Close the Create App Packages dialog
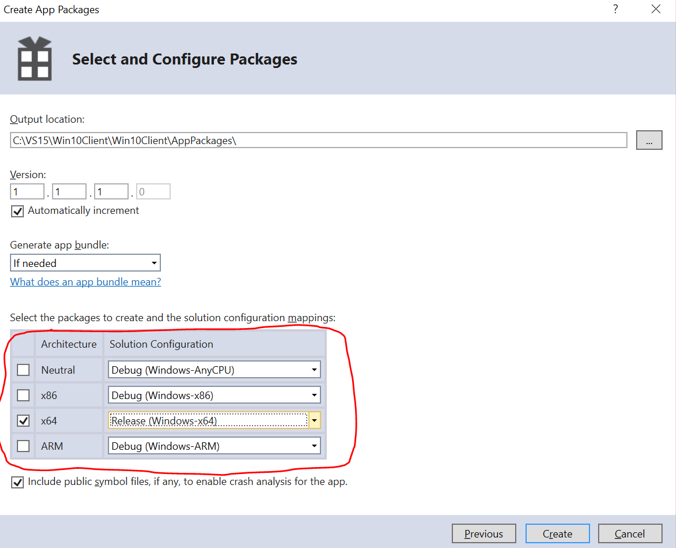Viewport: 676px width, 548px height. point(655,9)
